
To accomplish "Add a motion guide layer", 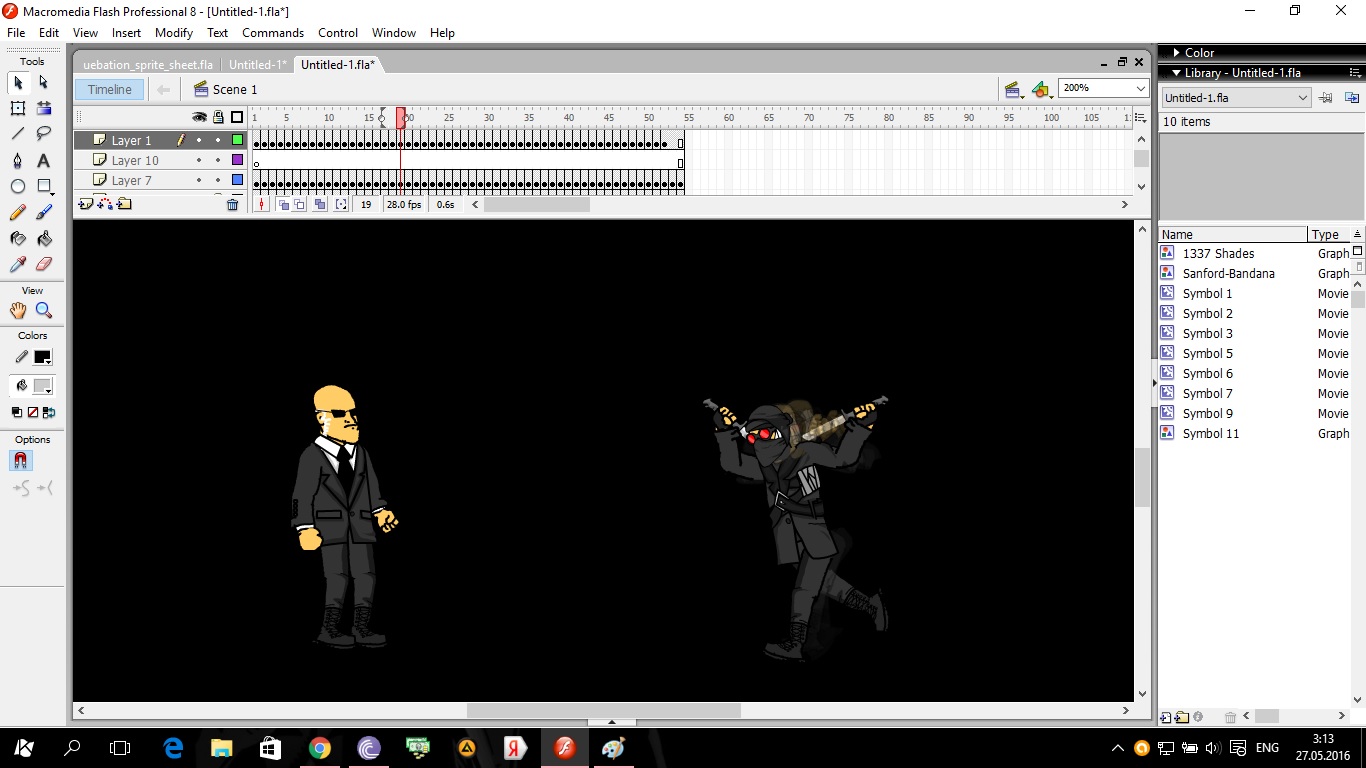I will coord(104,204).
